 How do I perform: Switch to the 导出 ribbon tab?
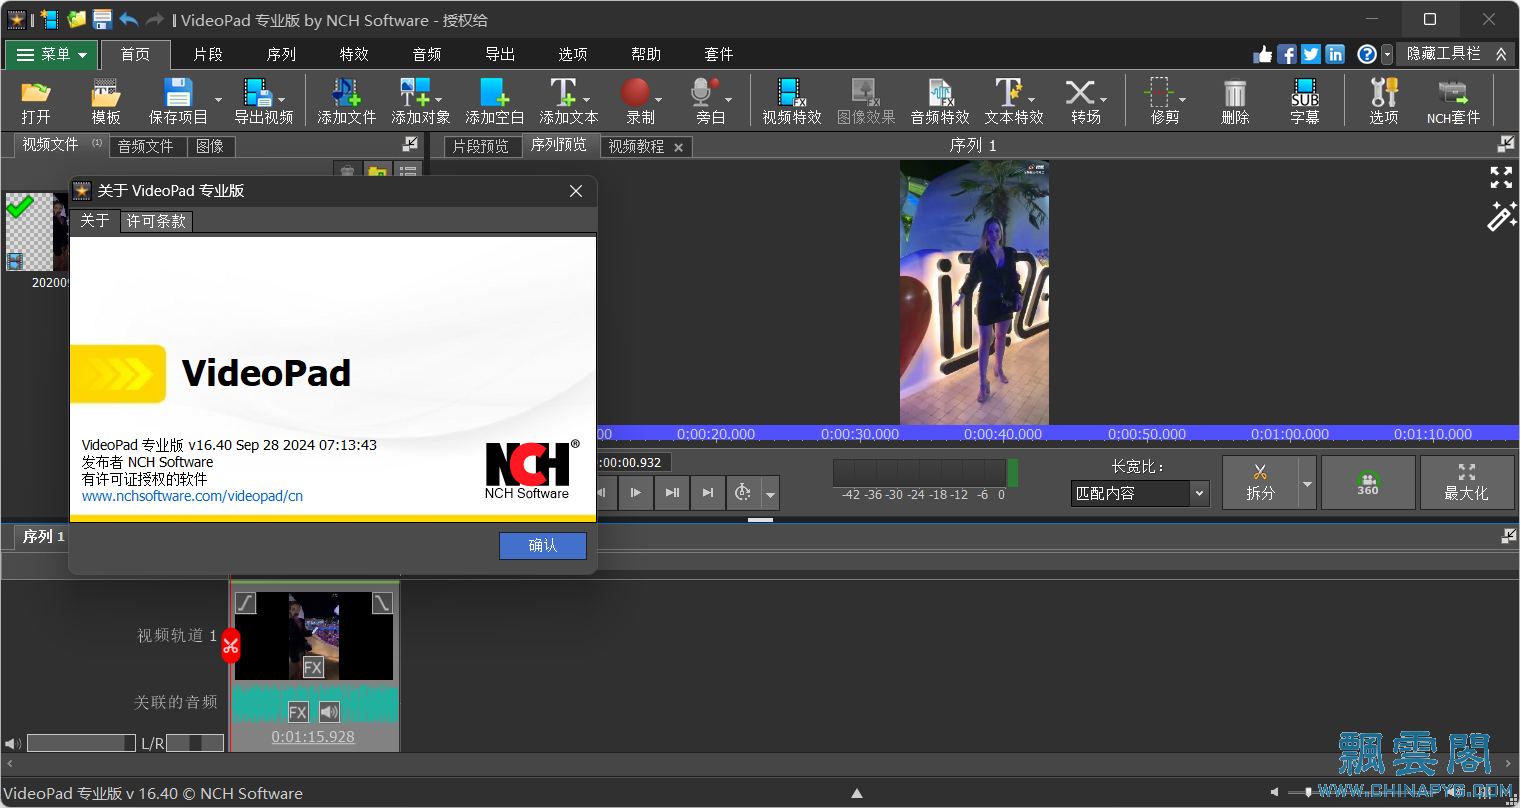pyautogui.click(x=500, y=54)
